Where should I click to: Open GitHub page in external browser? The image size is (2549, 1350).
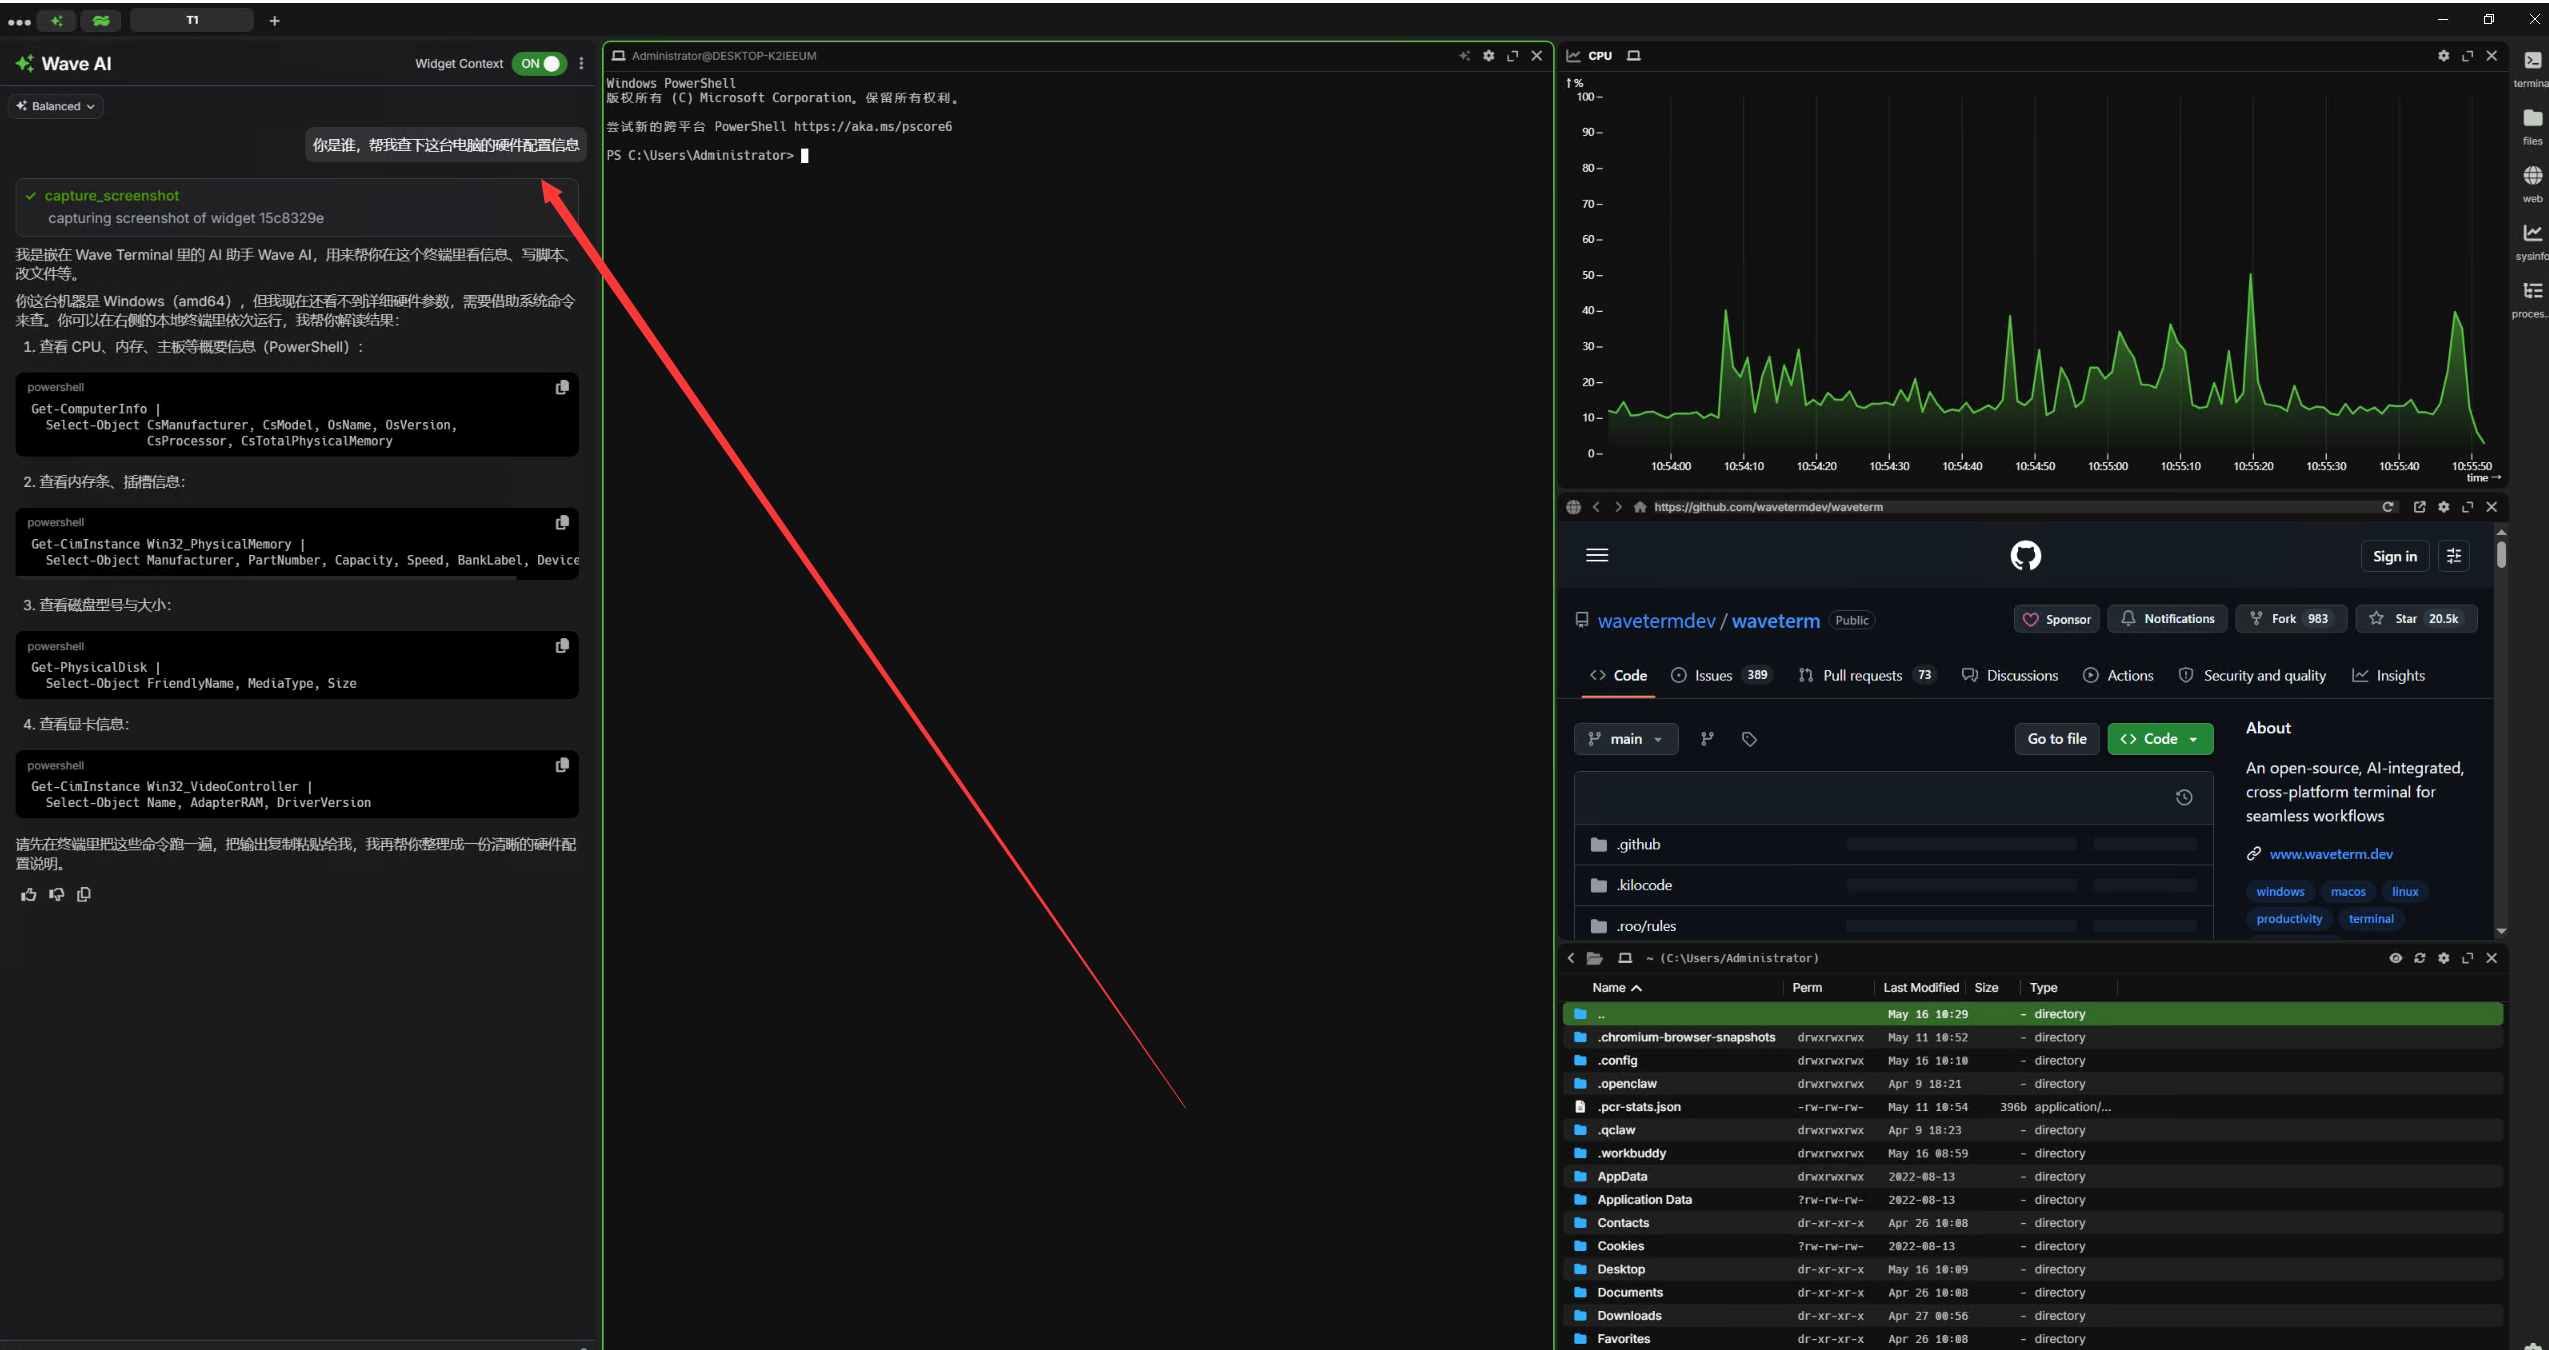click(2420, 507)
